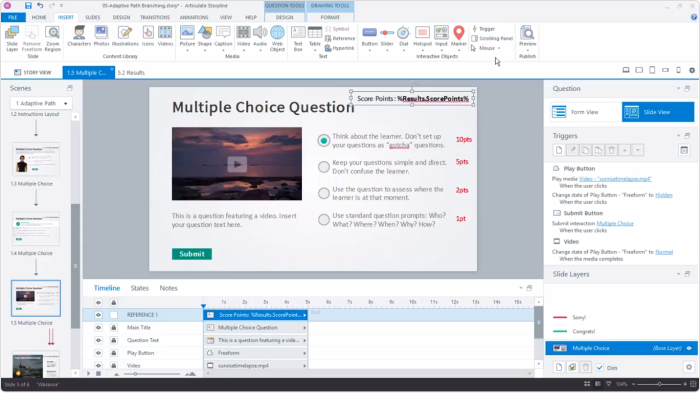Click the Submit button on slide
The image size is (700, 393).
click(192, 254)
